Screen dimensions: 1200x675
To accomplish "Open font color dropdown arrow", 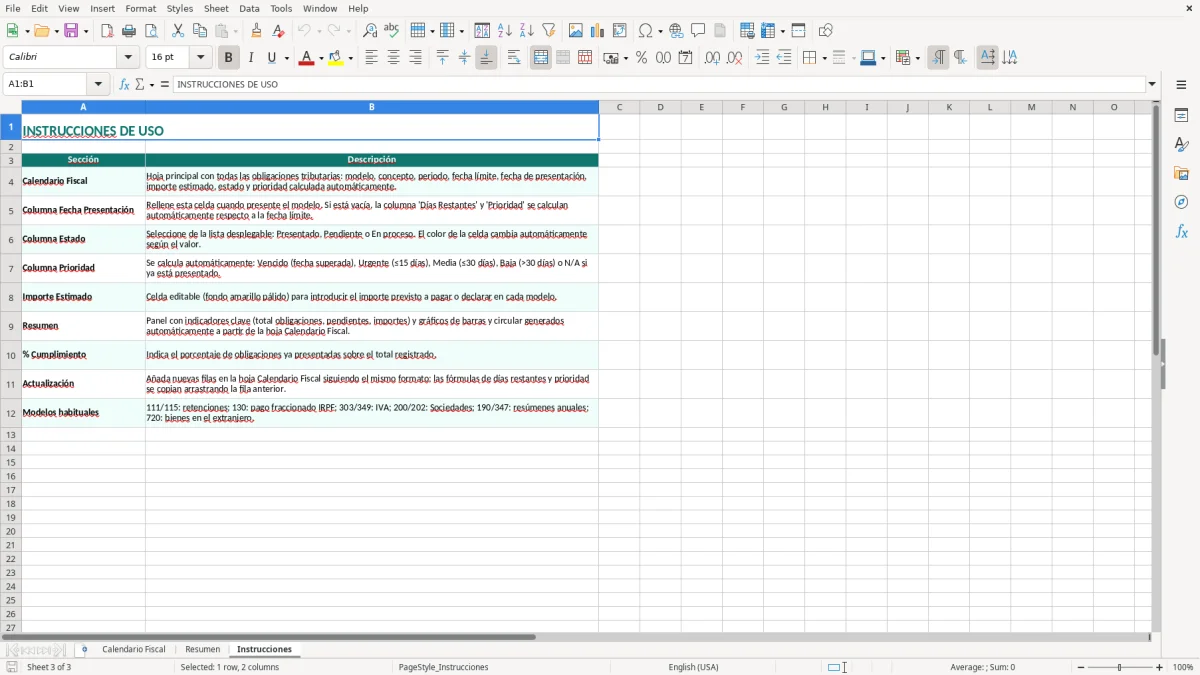I will pos(320,58).
